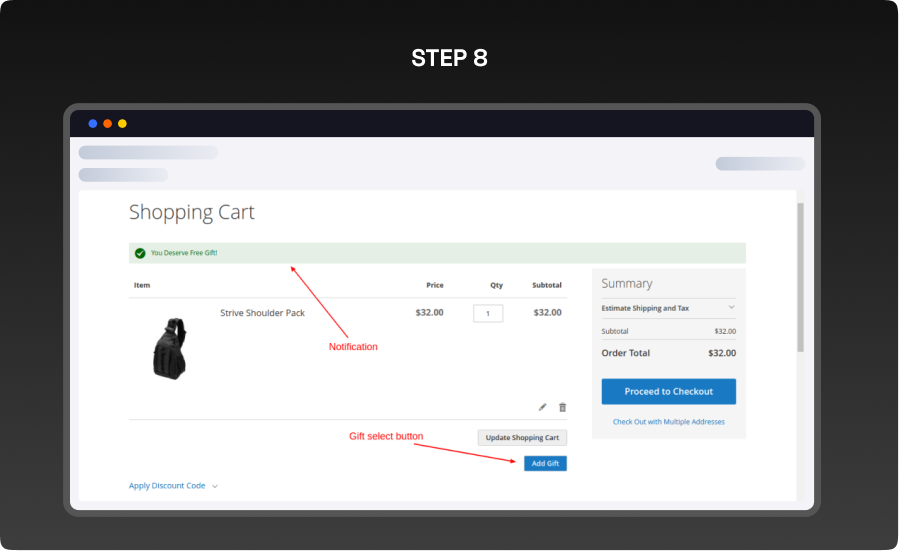
Task: Click the placeholder bar at top right
Action: point(759,164)
